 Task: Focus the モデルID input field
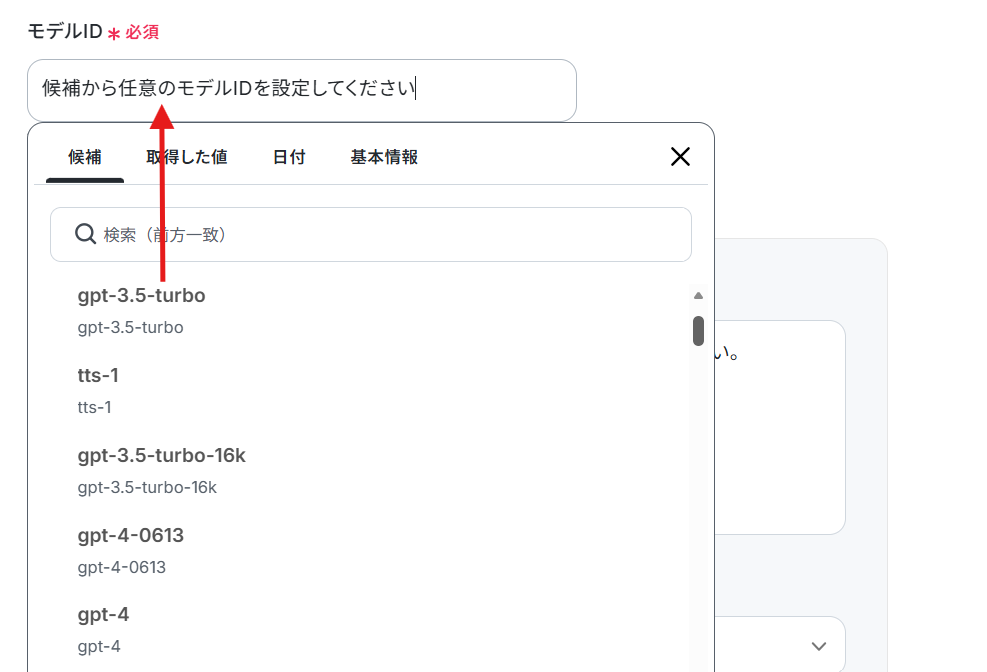point(302,90)
